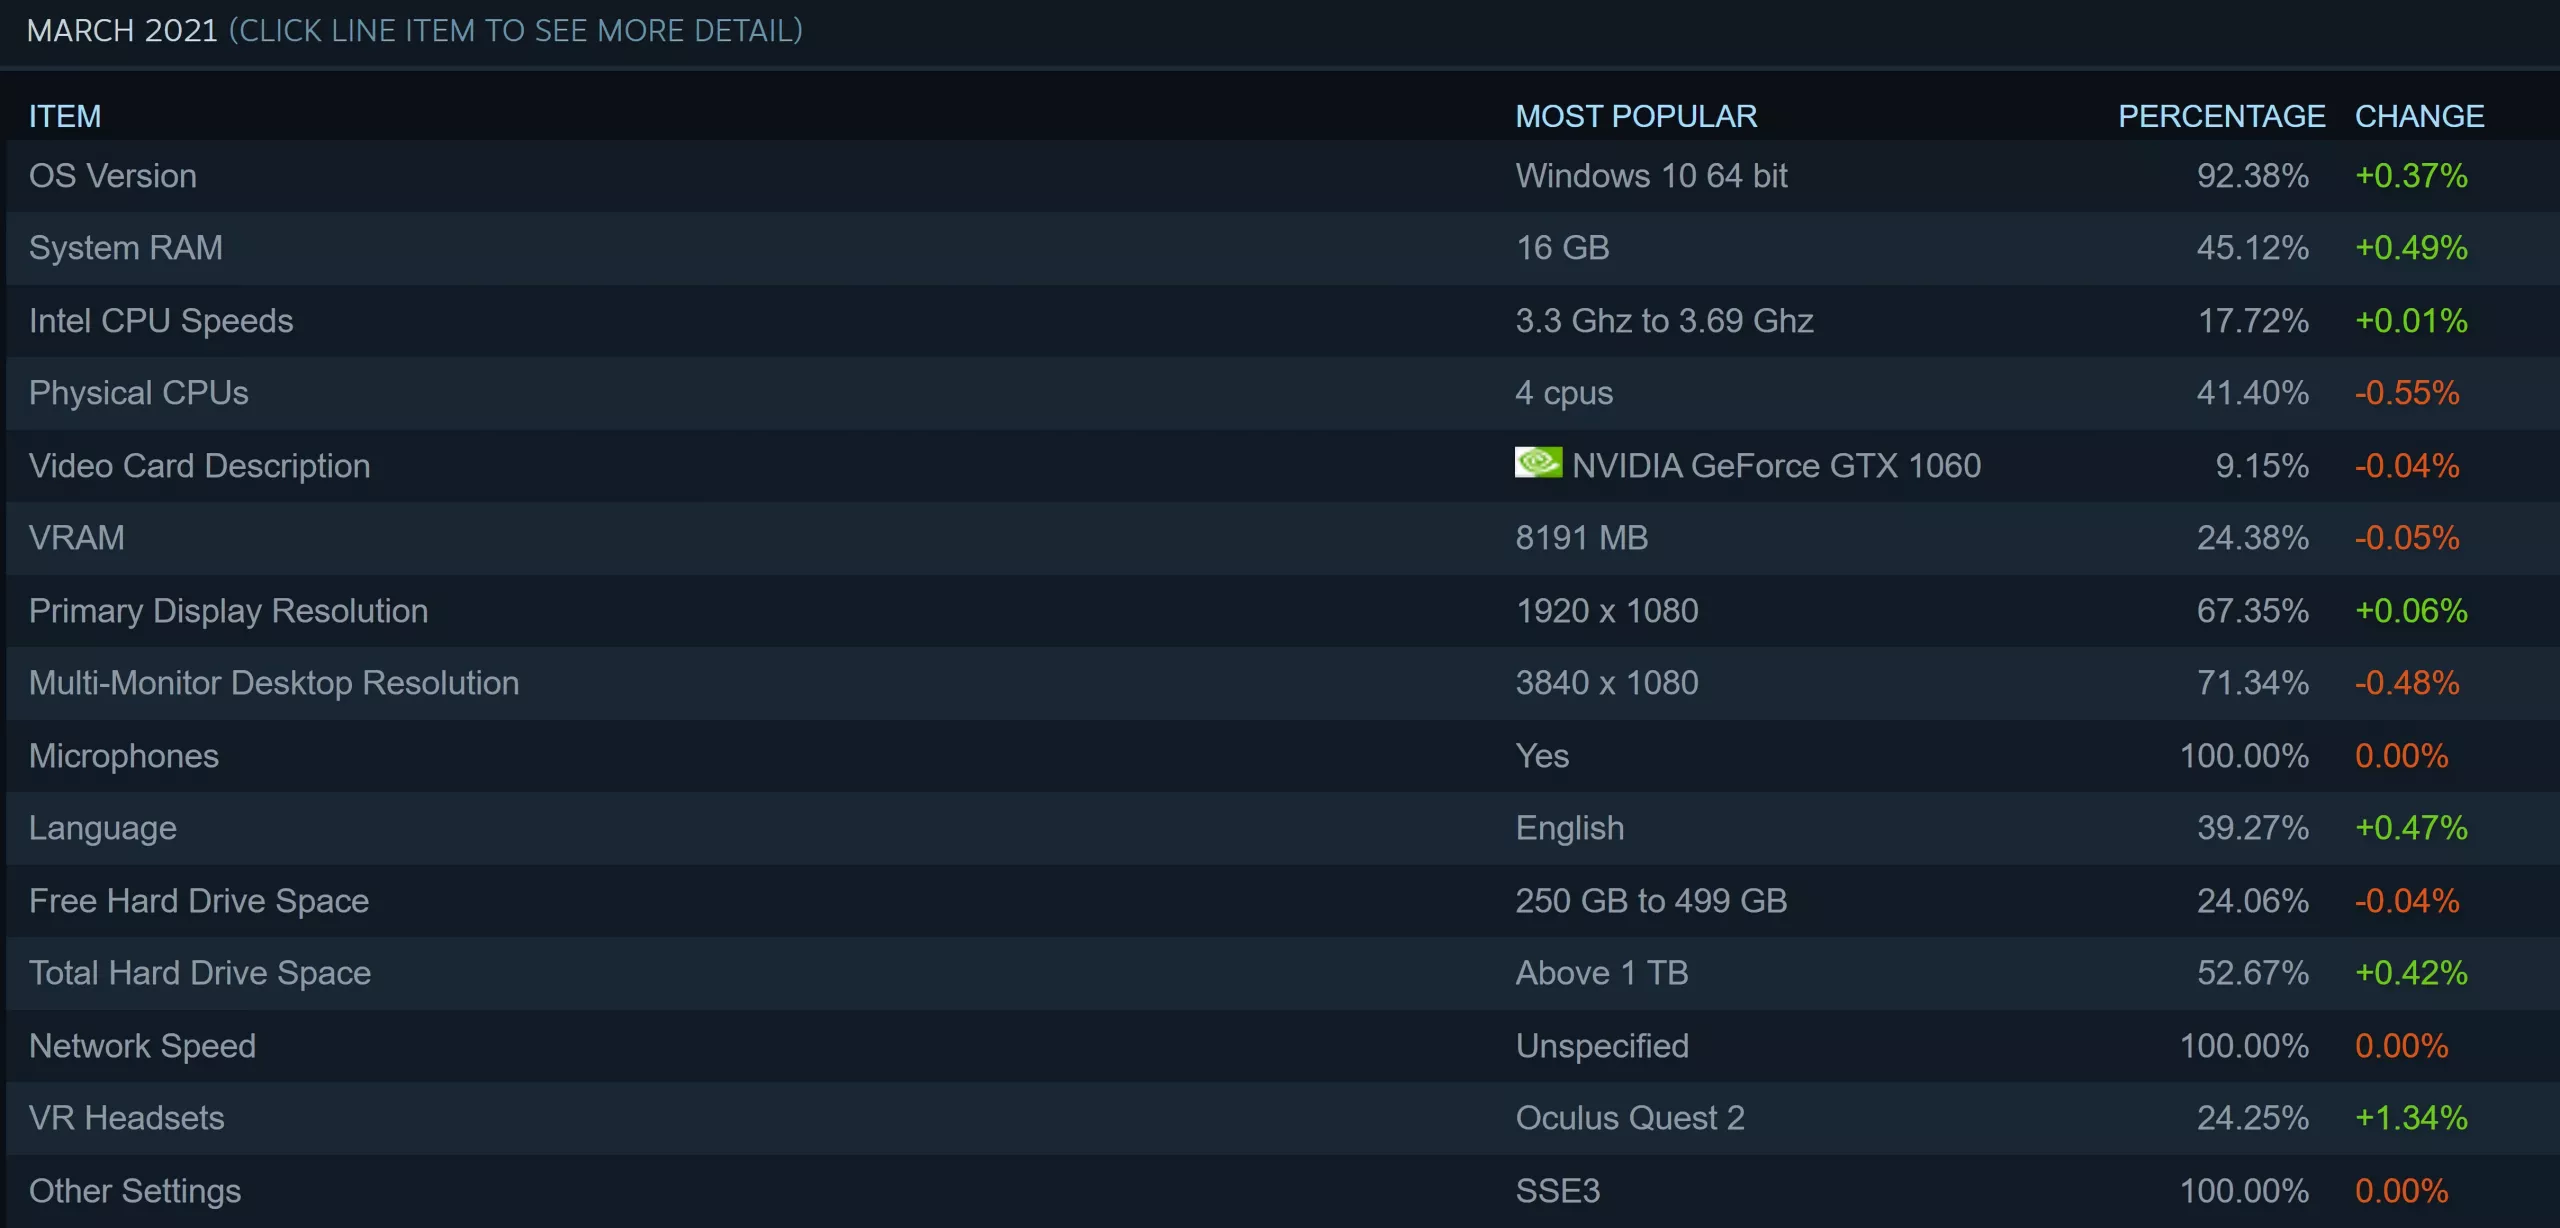
Task: Expand the VRAM line item
Action: pyautogui.click(x=77, y=538)
